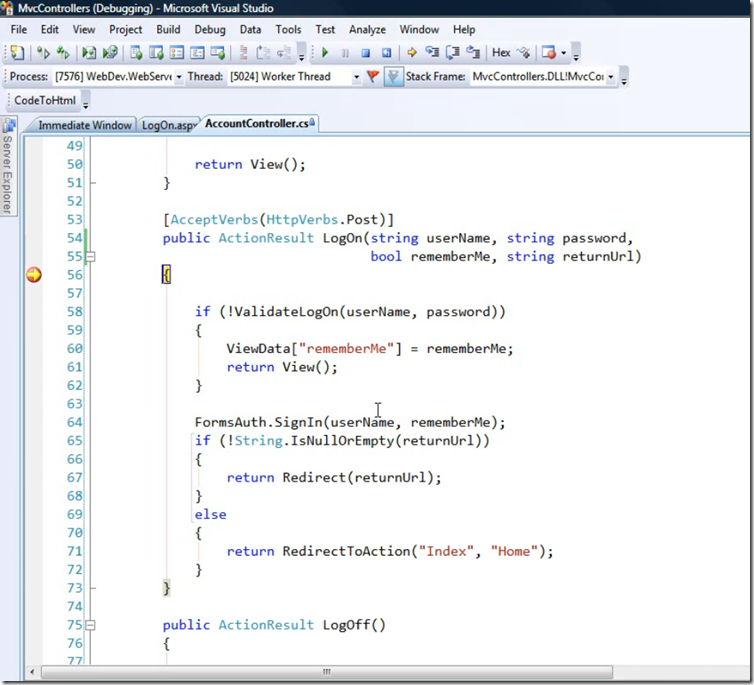Open dropdown arrow beside Breakpoints window icon

[564, 53]
